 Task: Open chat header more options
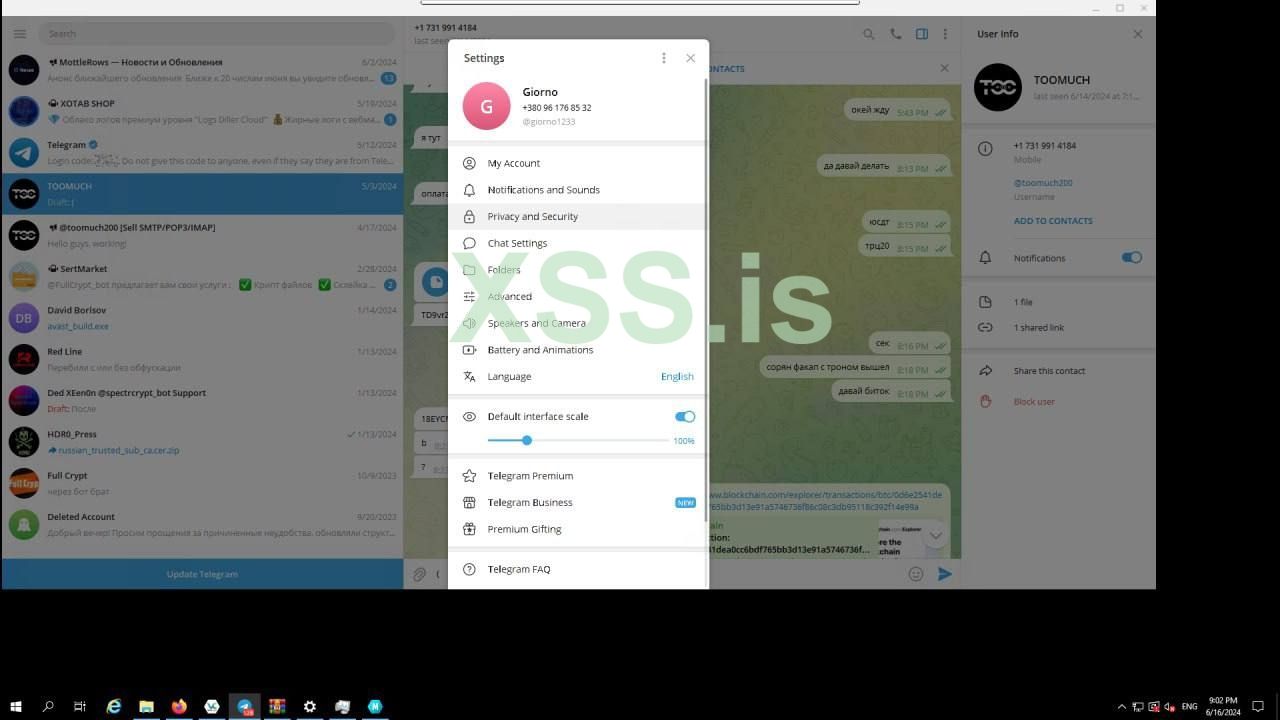tap(945, 34)
